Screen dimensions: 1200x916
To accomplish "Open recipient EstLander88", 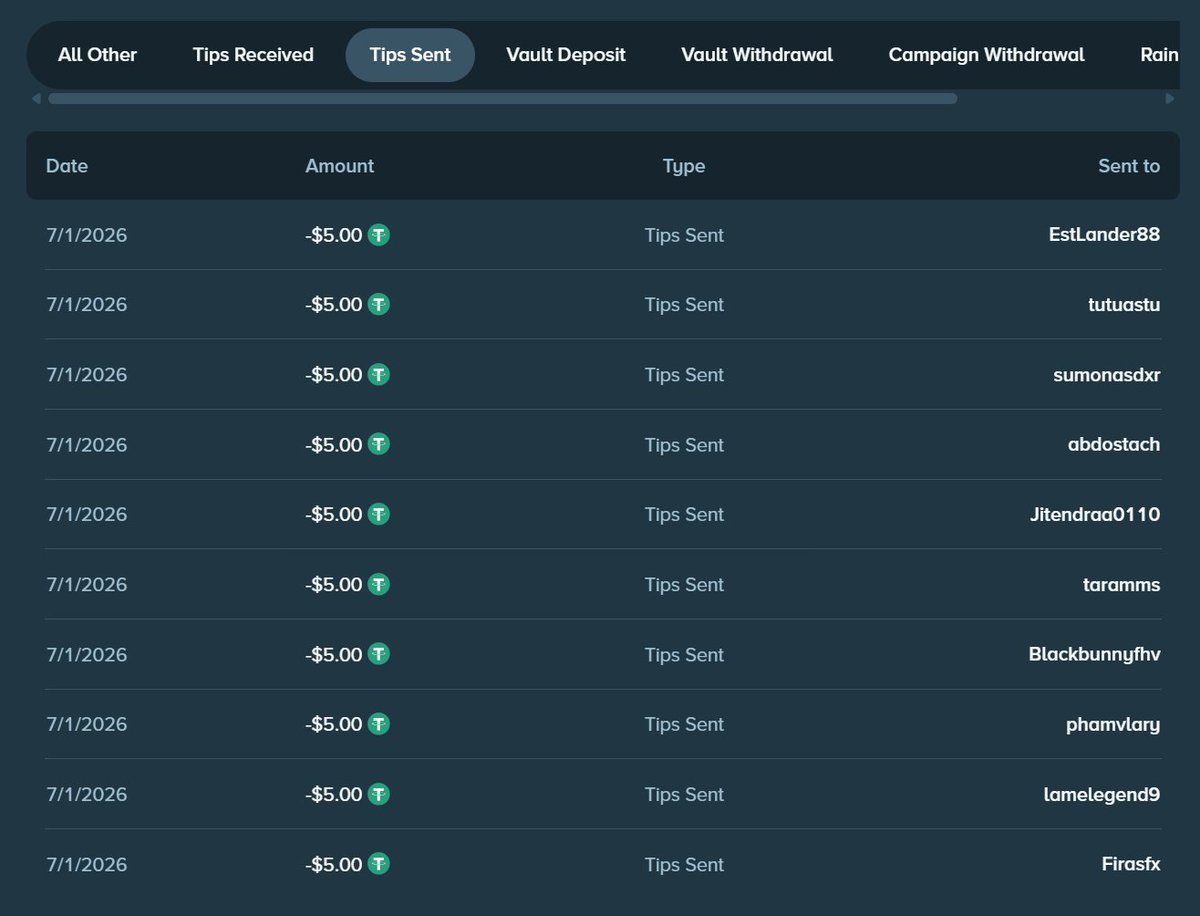I will pos(1105,235).
